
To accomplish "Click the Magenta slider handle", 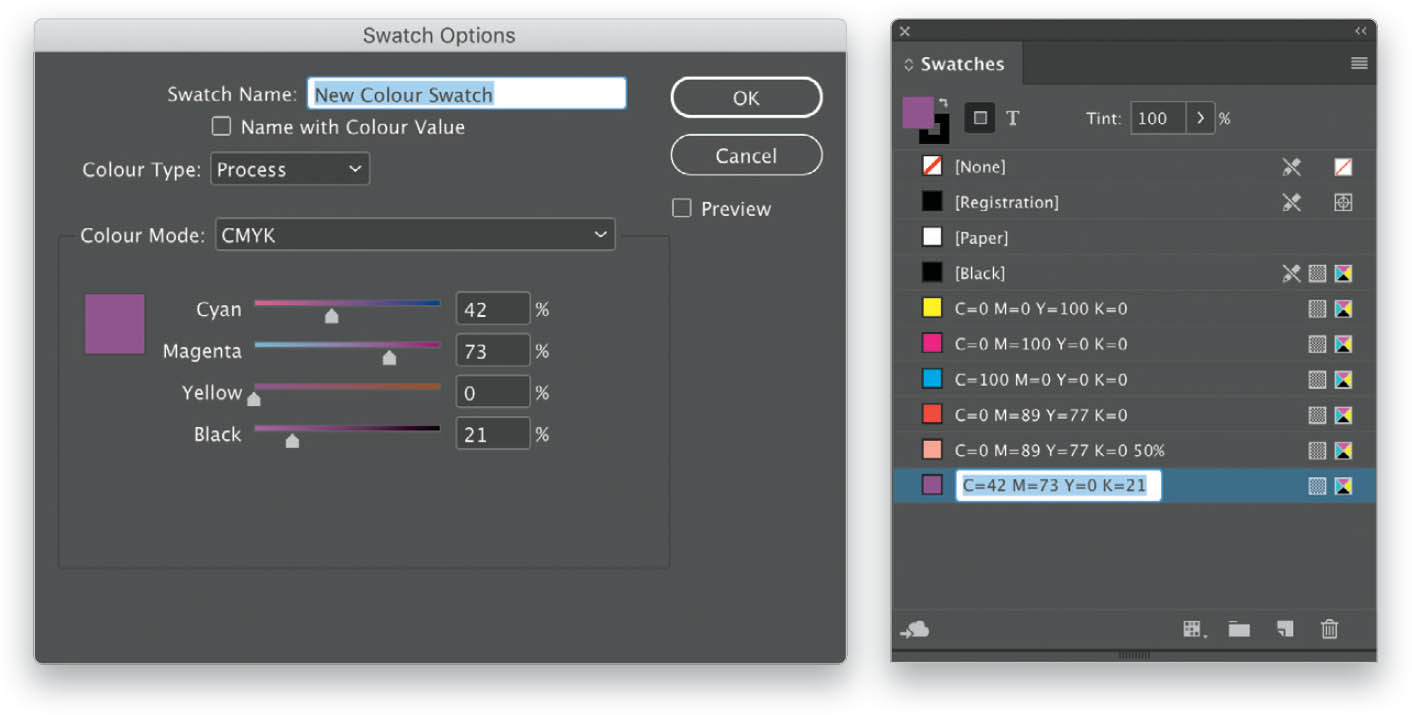I will (389, 358).
